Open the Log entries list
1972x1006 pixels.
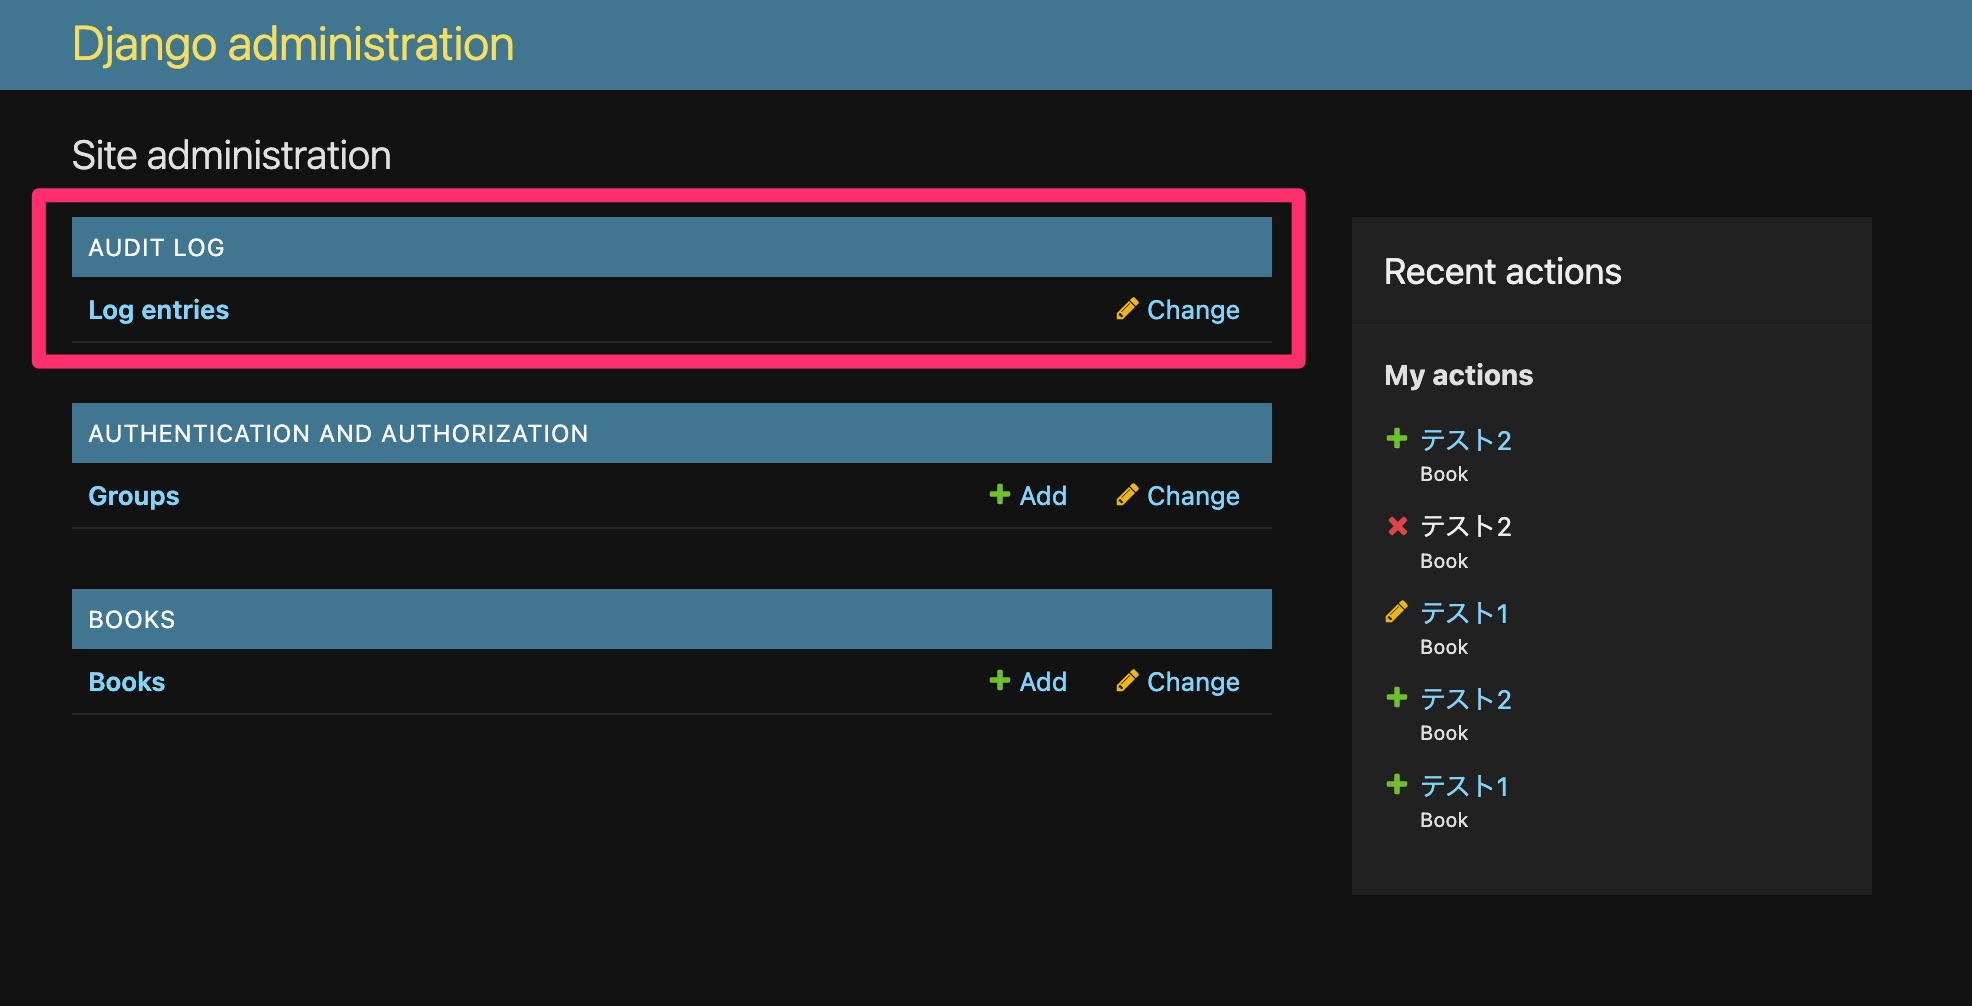click(x=158, y=310)
